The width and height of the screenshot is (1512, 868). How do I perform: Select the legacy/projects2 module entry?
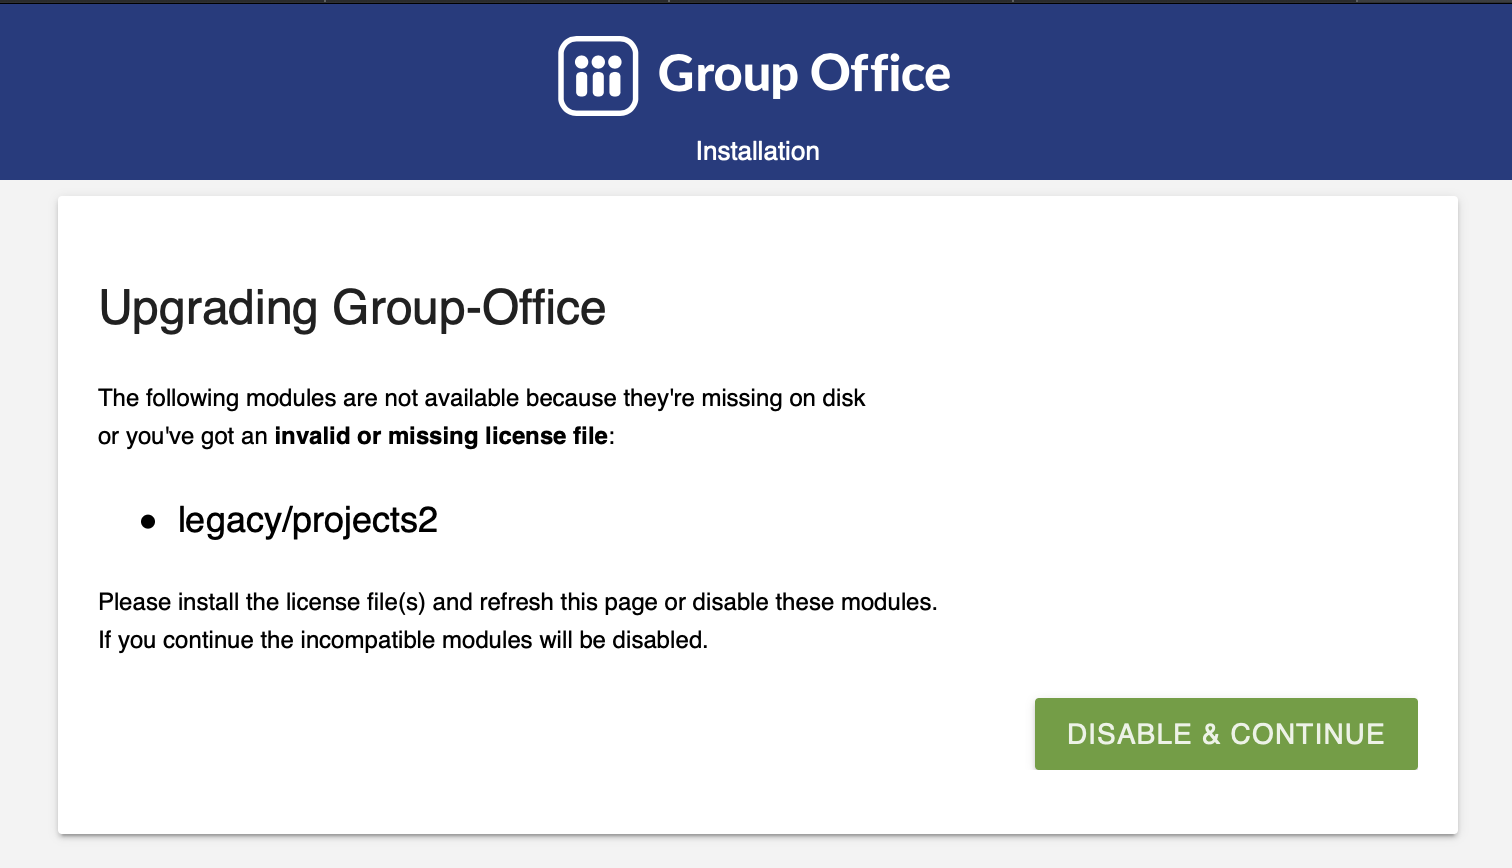(x=307, y=520)
